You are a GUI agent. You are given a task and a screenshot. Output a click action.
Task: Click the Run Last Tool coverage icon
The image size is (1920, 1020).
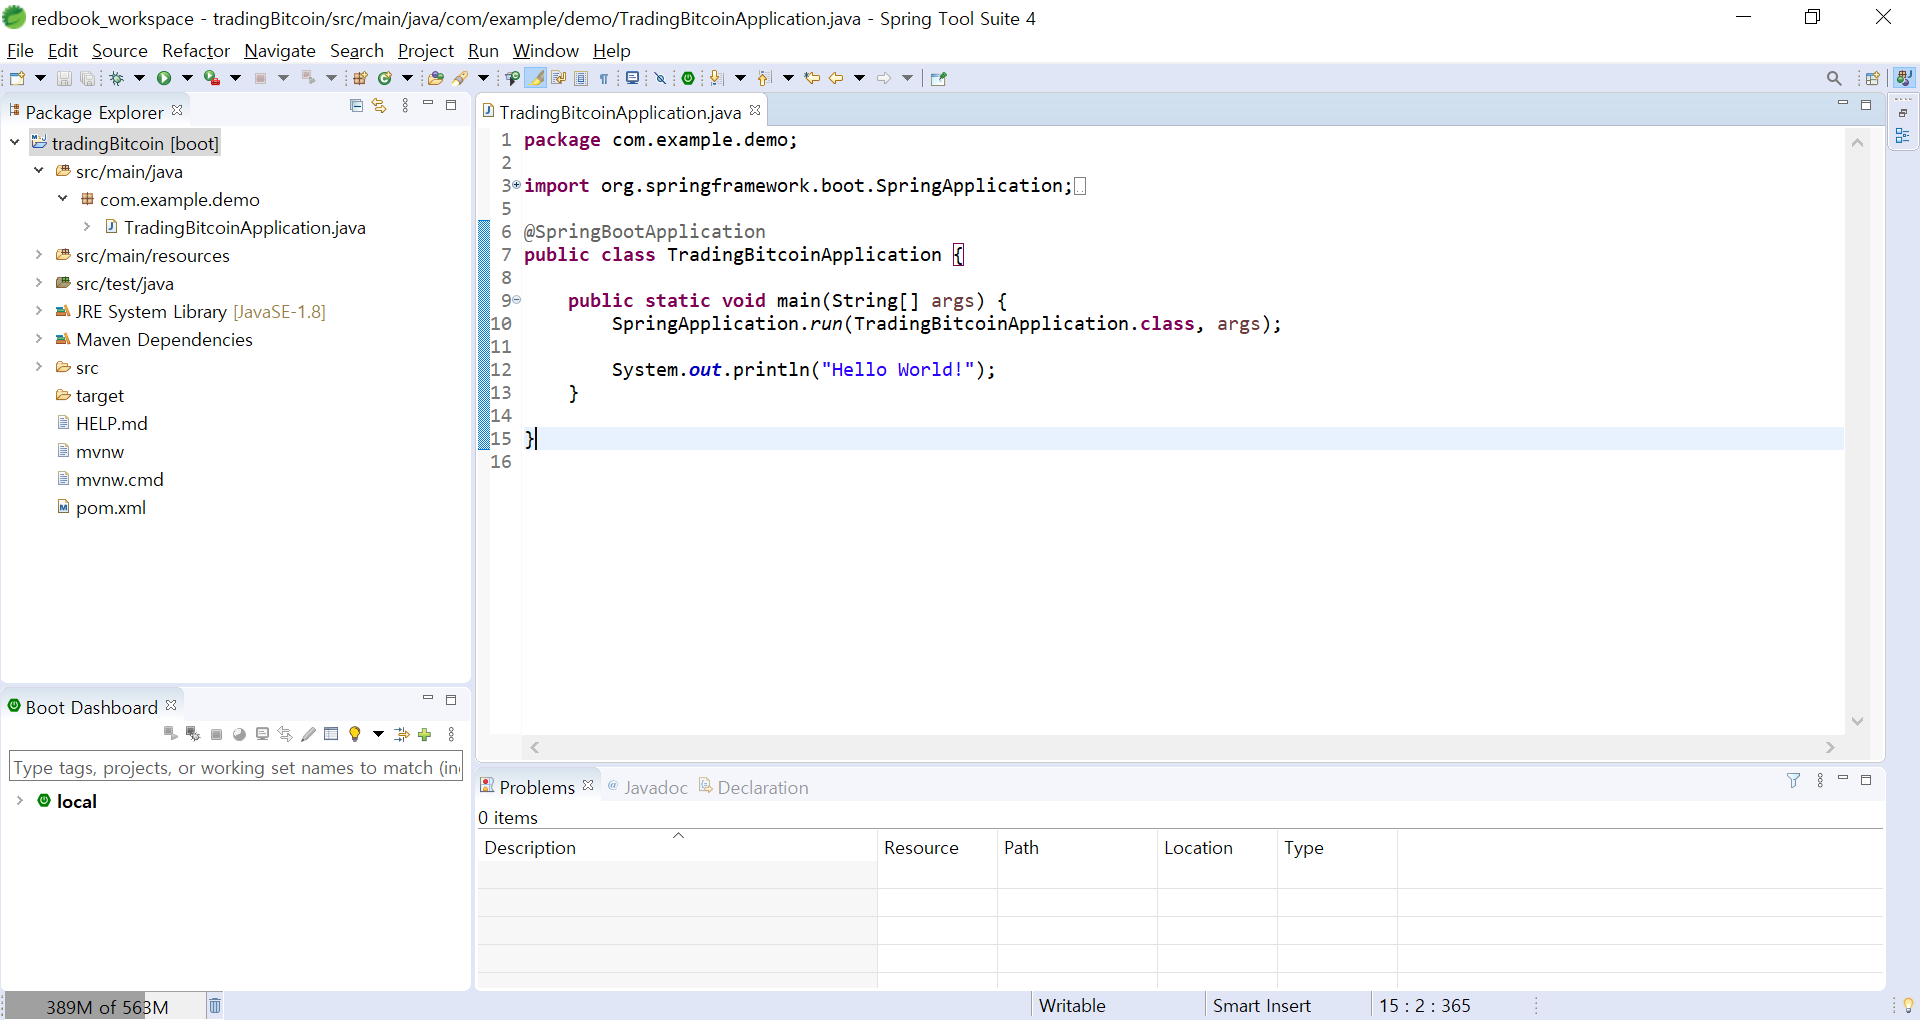pos(212,78)
